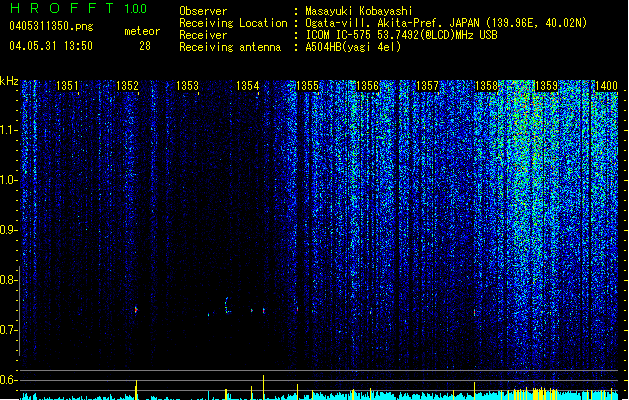
Task: Click the kHz axis unit label
Action: [9, 81]
